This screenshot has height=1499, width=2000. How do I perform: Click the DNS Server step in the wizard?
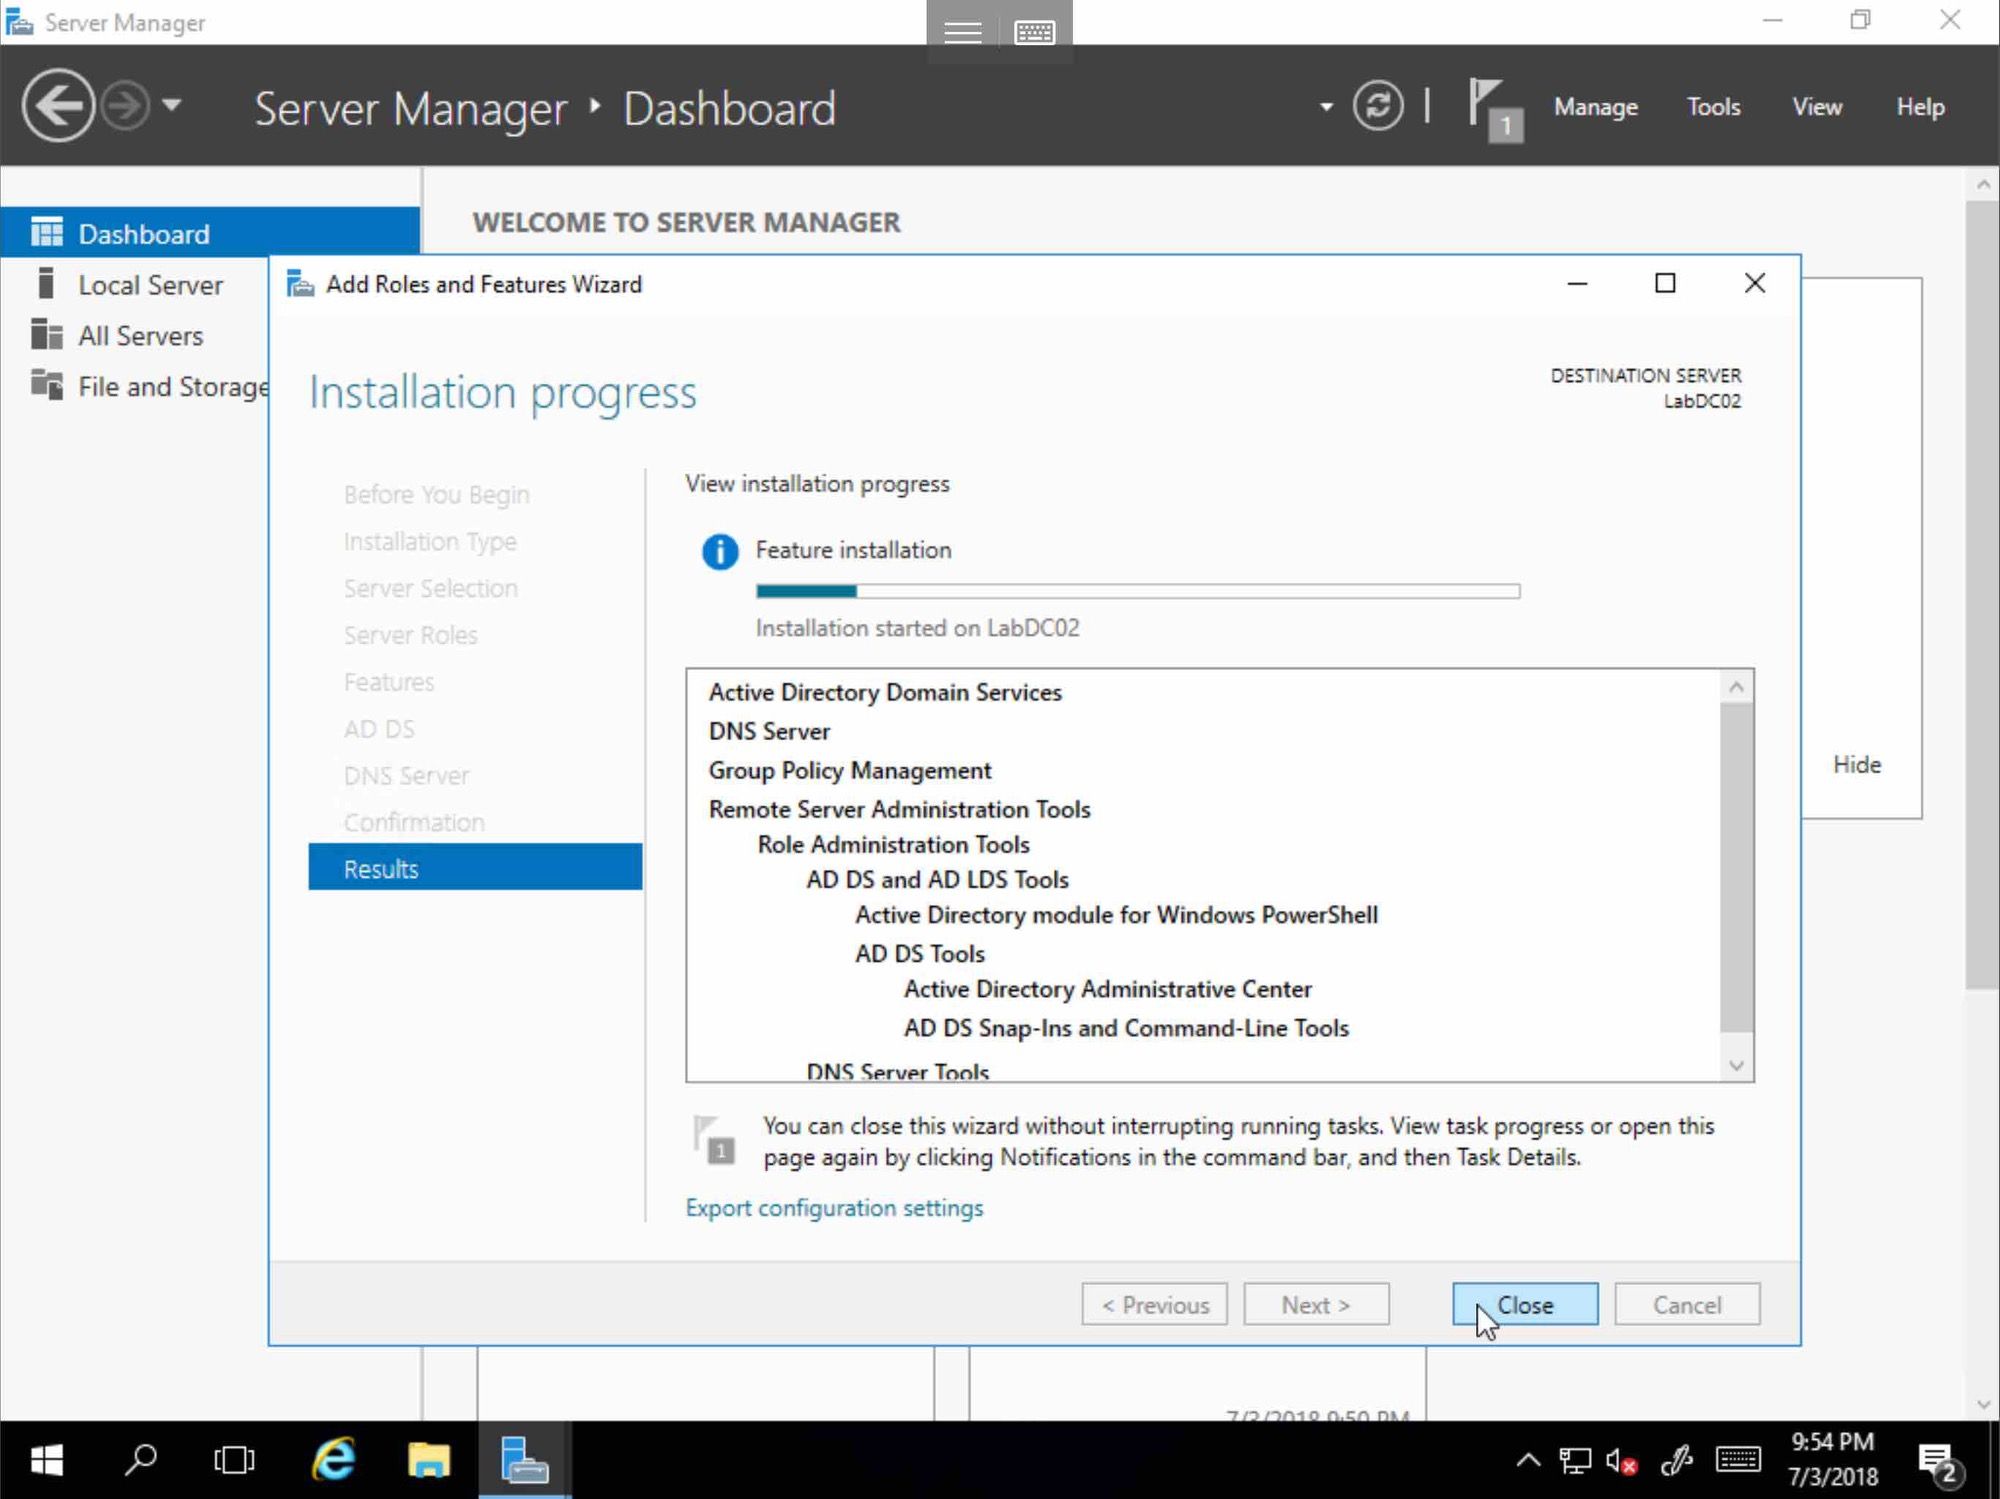coord(406,775)
